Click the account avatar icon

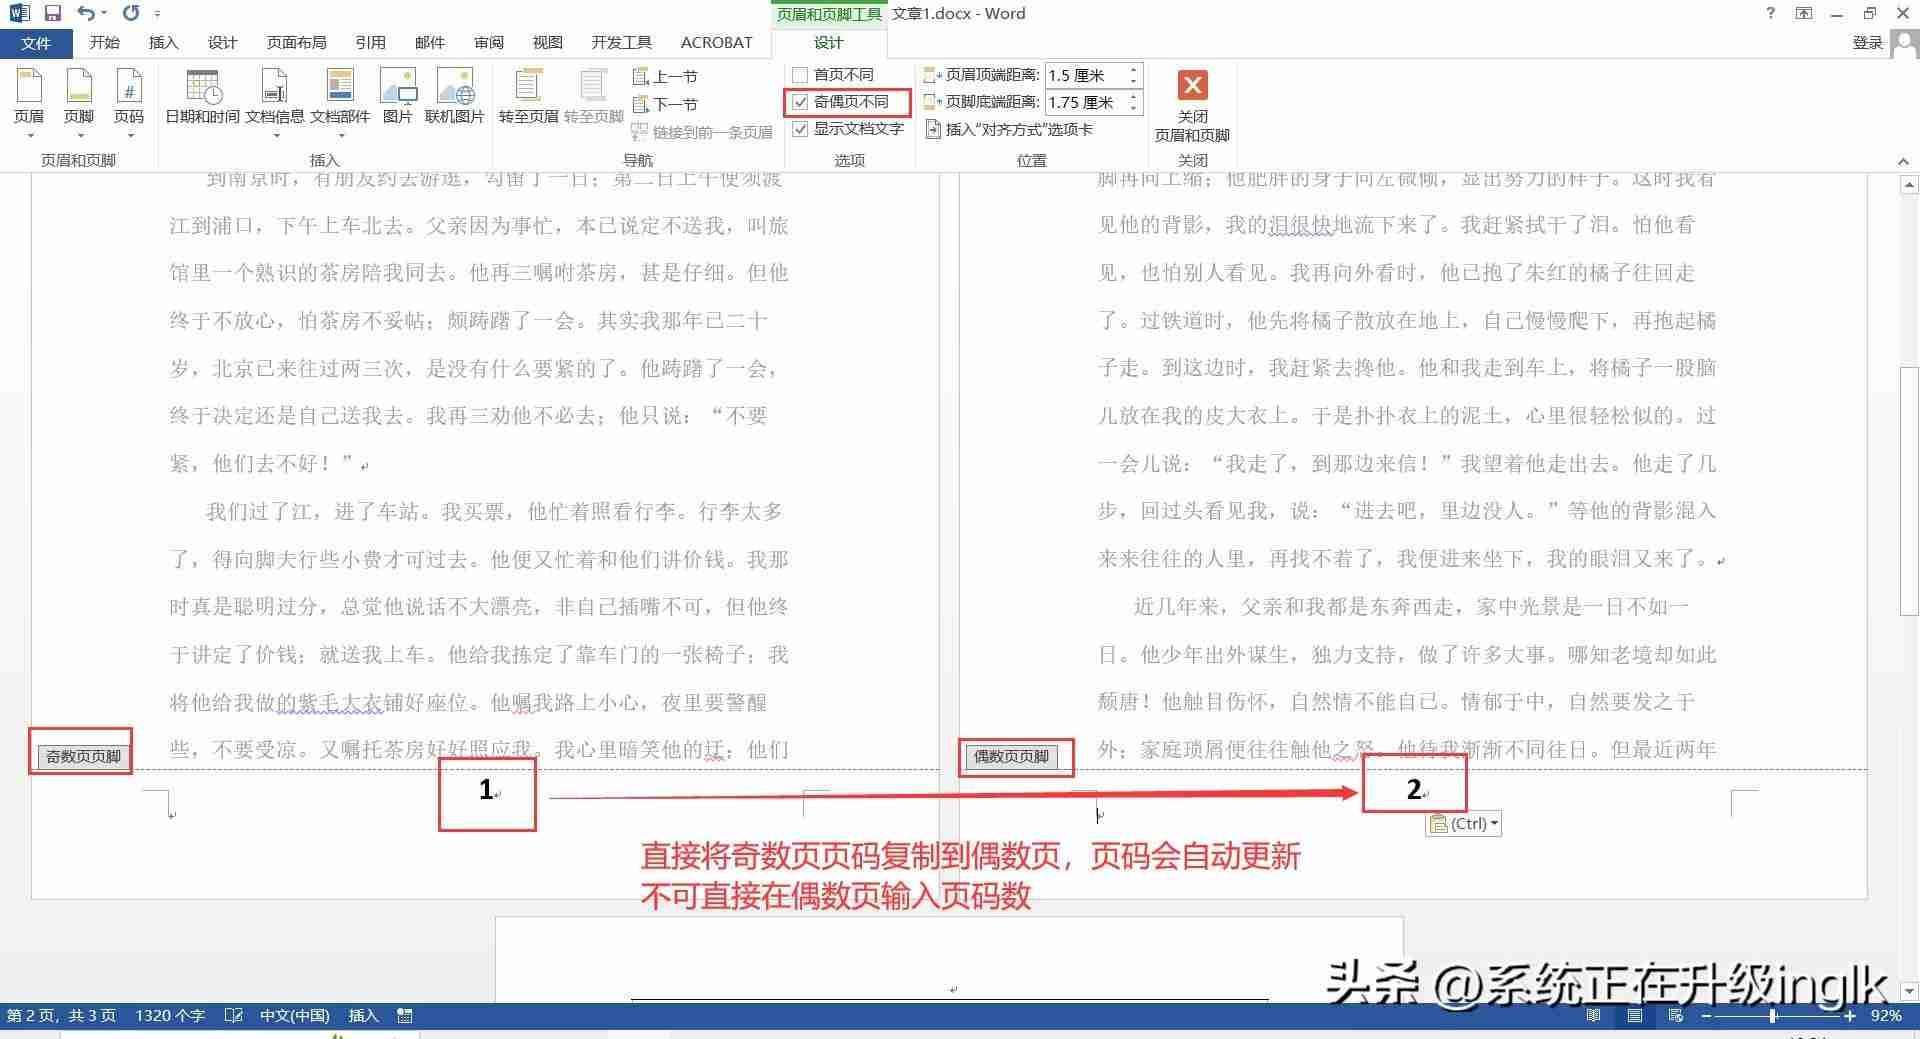1905,43
